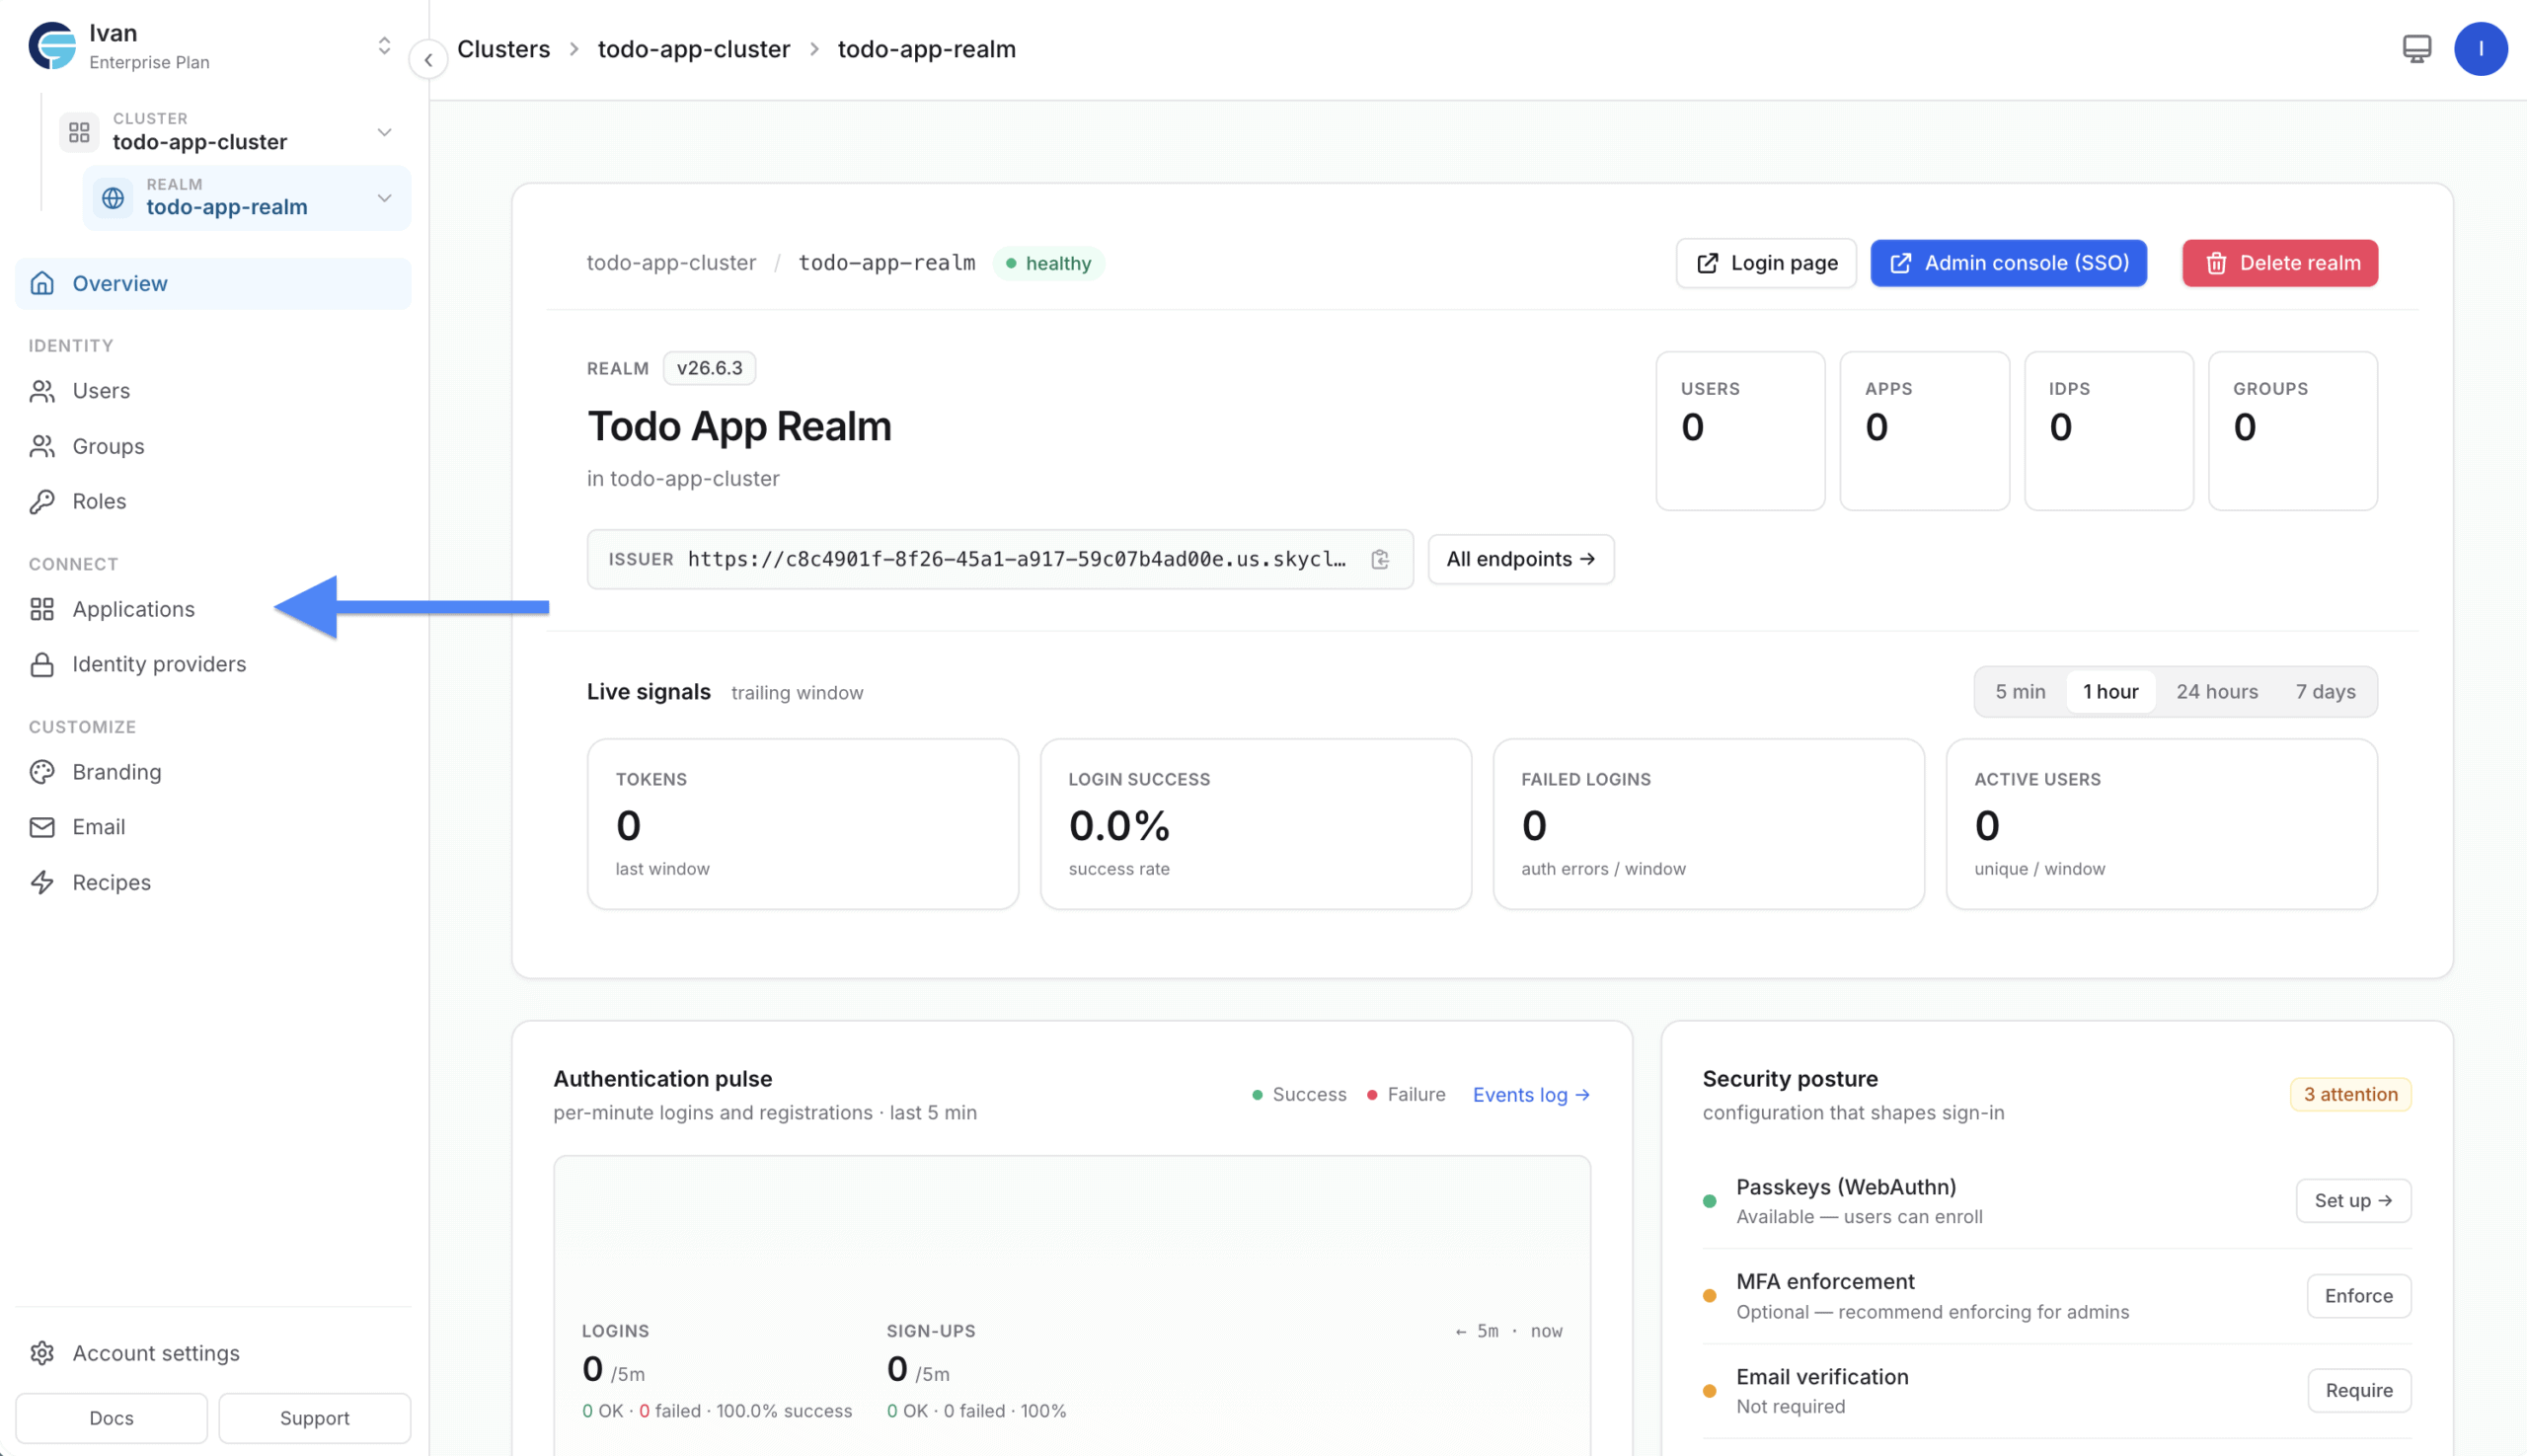The width and height of the screenshot is (2527, 1456).
Task: Open Groups in the sidebar
Action: (213, 446)
